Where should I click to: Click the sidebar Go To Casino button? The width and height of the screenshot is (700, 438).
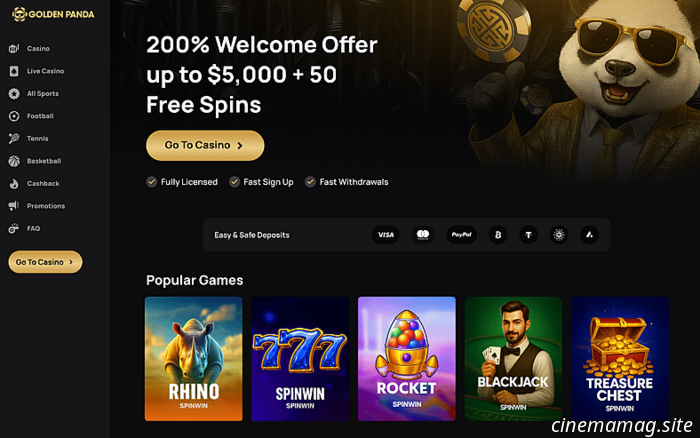45,262
